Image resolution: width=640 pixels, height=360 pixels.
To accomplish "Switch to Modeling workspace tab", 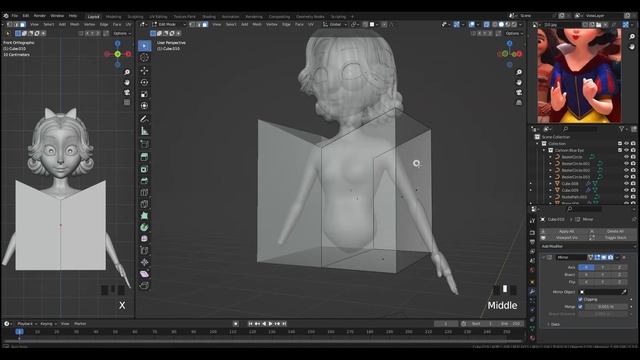I will (x=113, y=17).
